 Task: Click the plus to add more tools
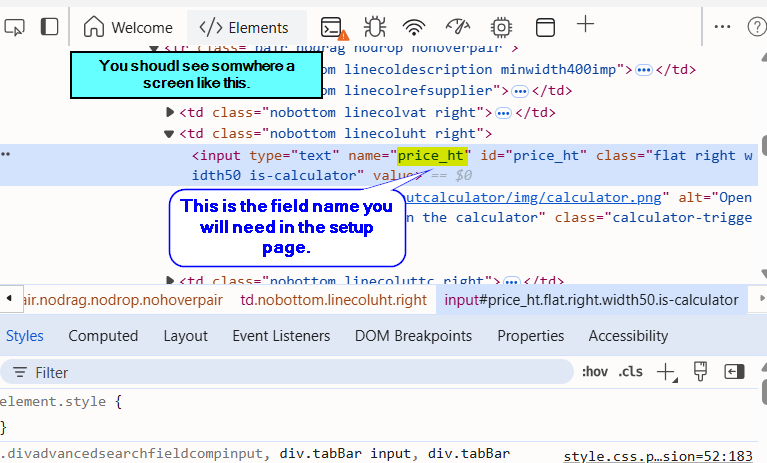(586, 25)
